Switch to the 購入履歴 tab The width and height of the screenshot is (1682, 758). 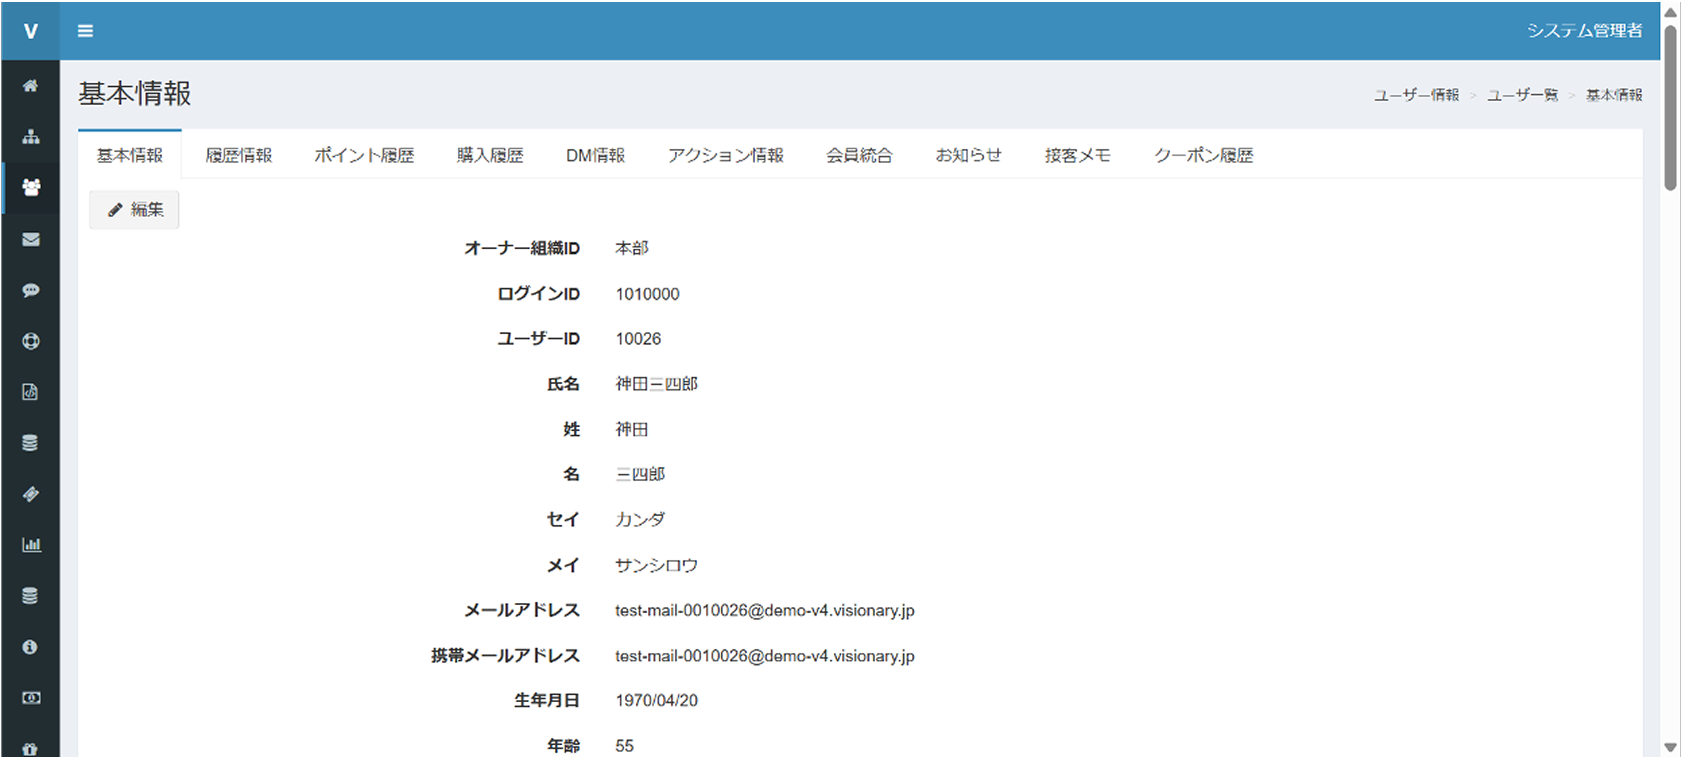pos(490,155)
